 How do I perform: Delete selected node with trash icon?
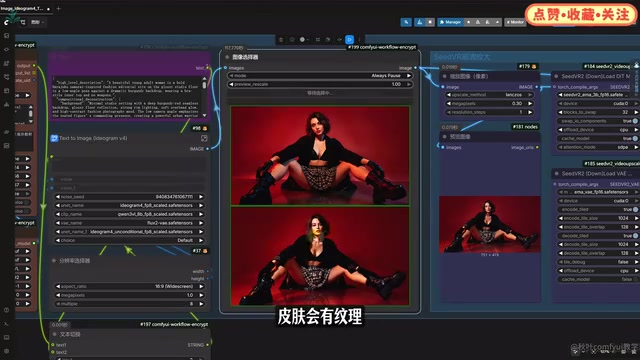[281, 40]
